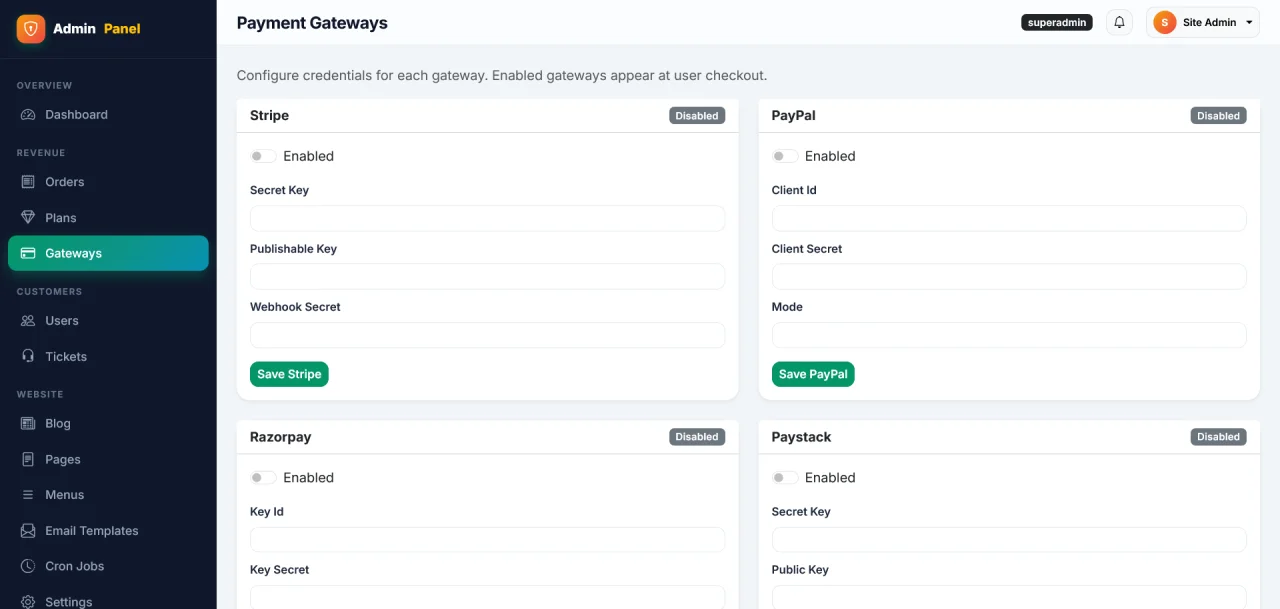
Task: Focus the Paystack Secret Key field
Action: tap(1009, 540)
